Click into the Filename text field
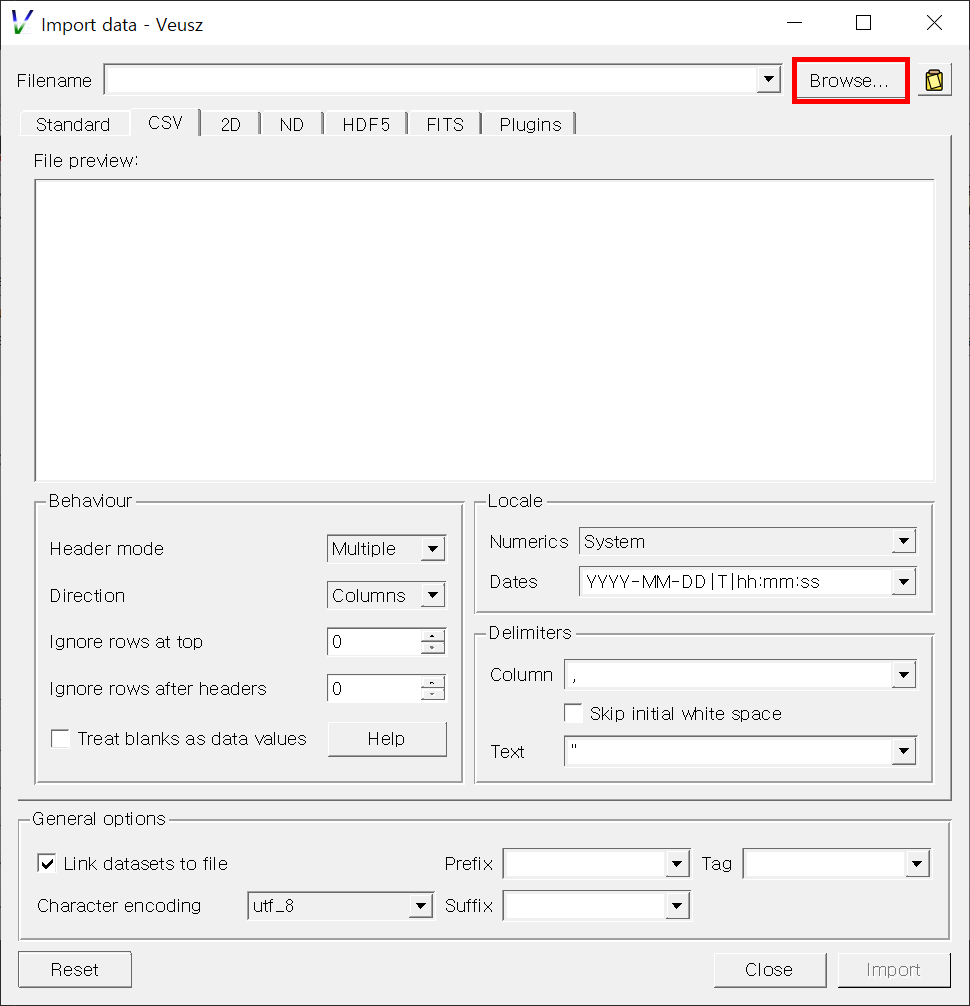This screenshot has width=970, height=1006. point(431,80)
